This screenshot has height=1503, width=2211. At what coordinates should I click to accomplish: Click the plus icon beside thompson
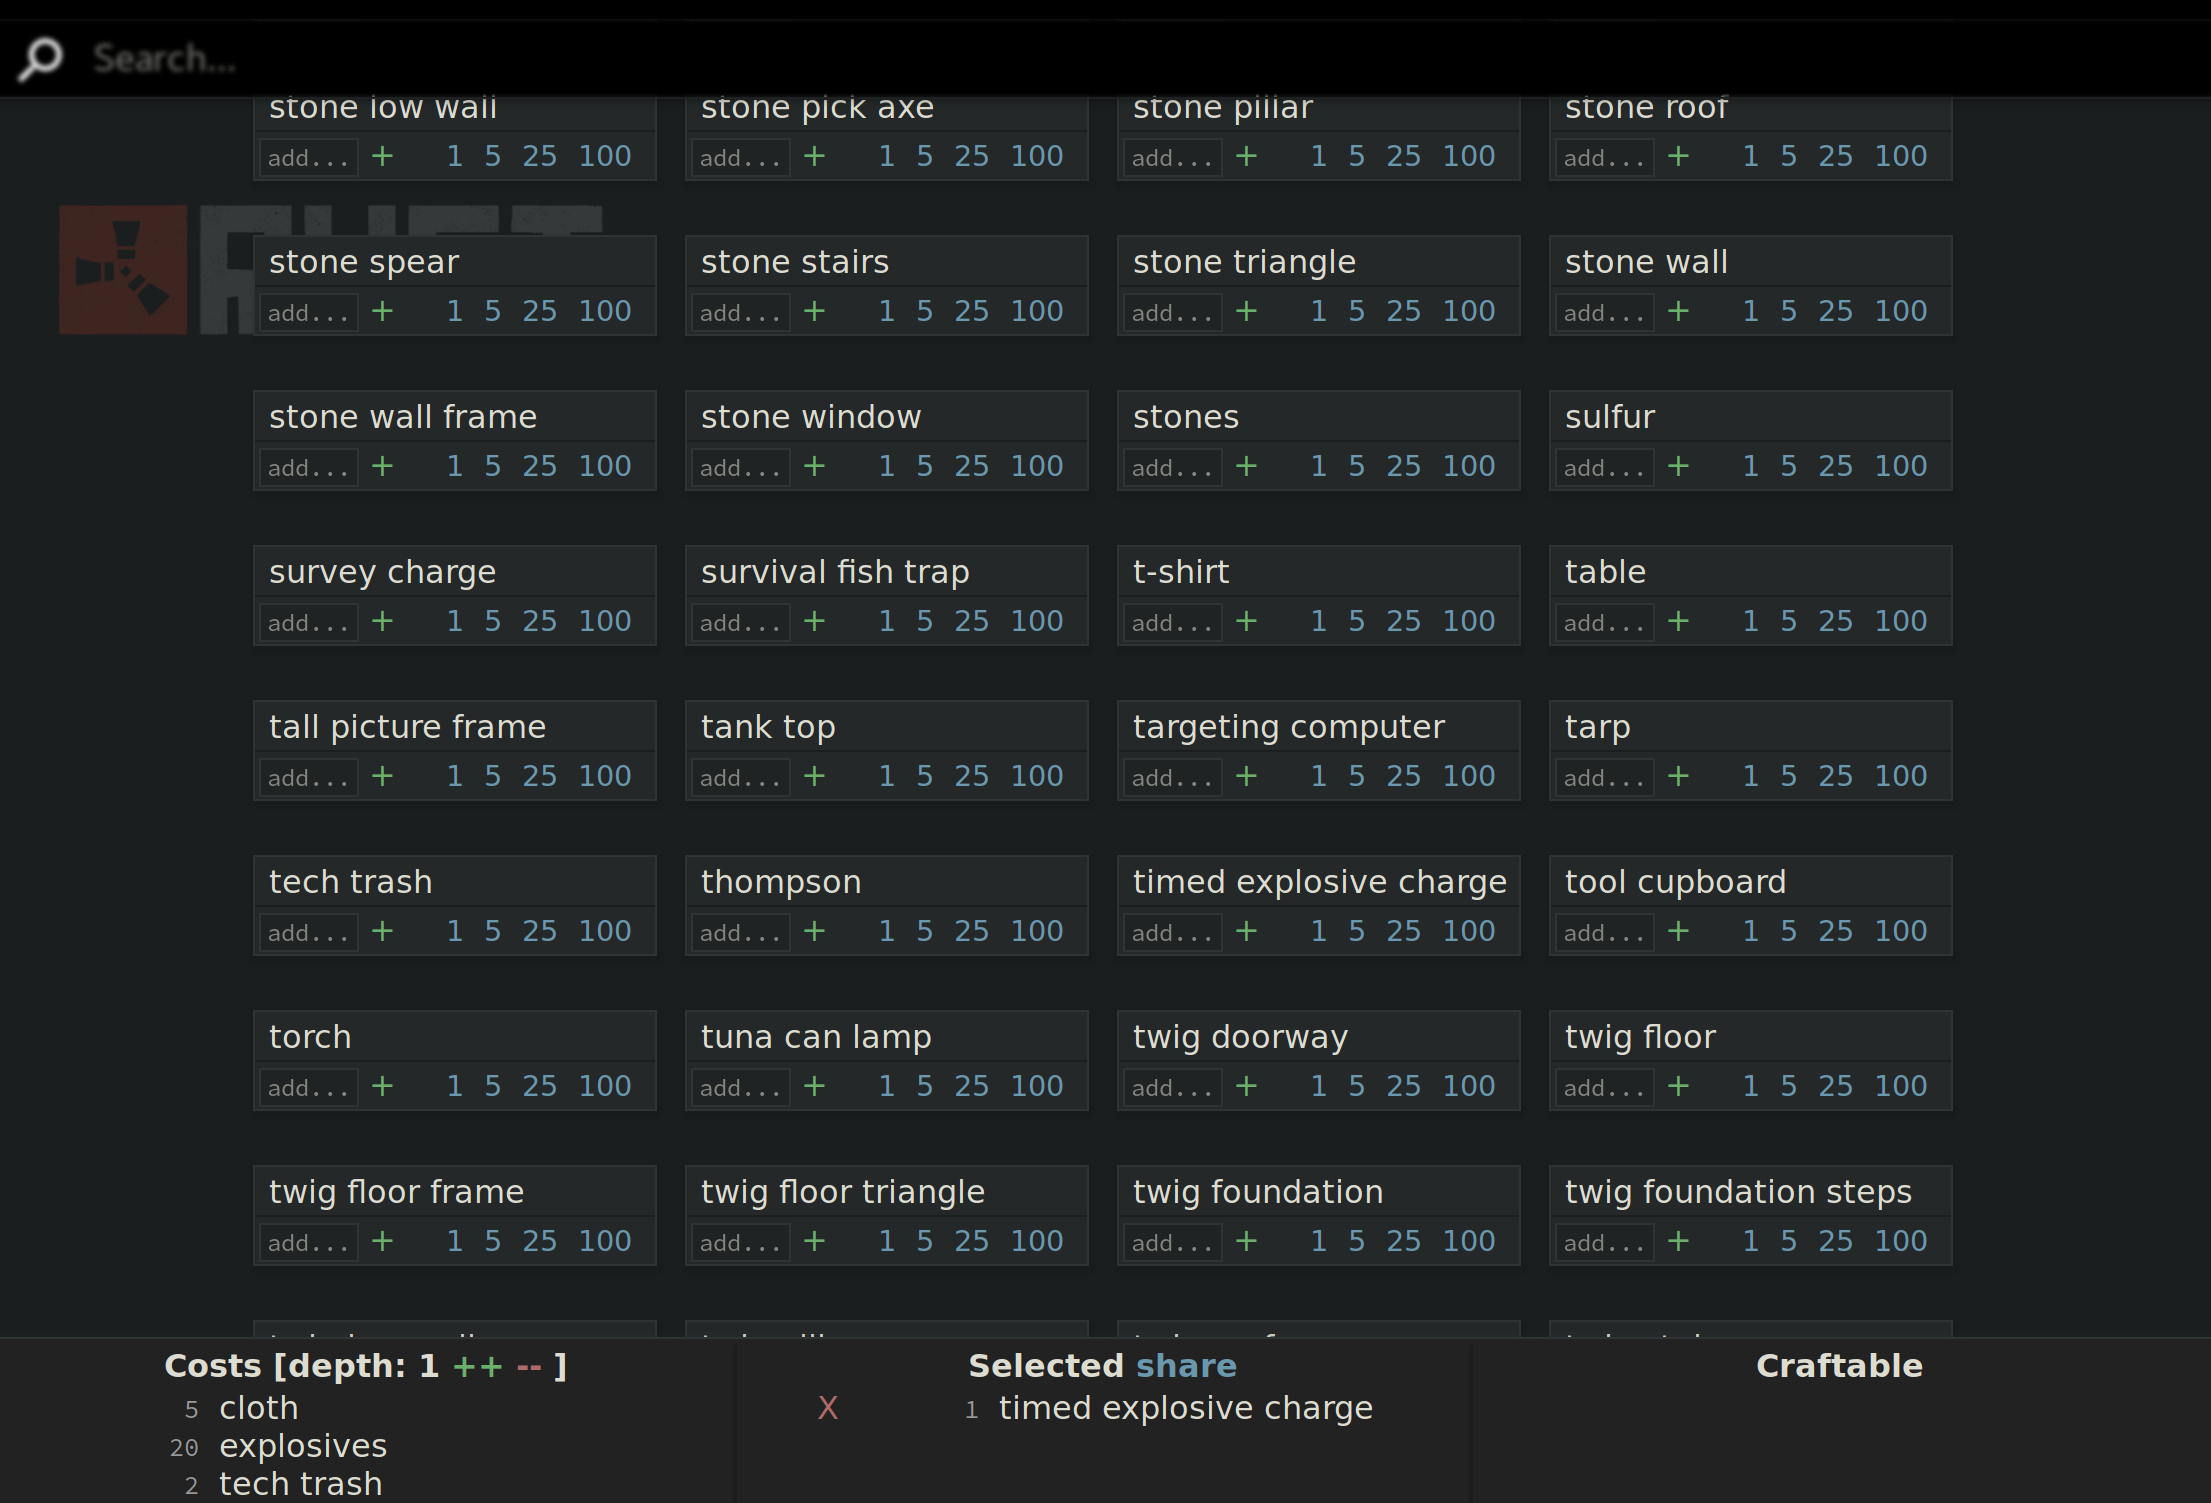pos(813,931)
